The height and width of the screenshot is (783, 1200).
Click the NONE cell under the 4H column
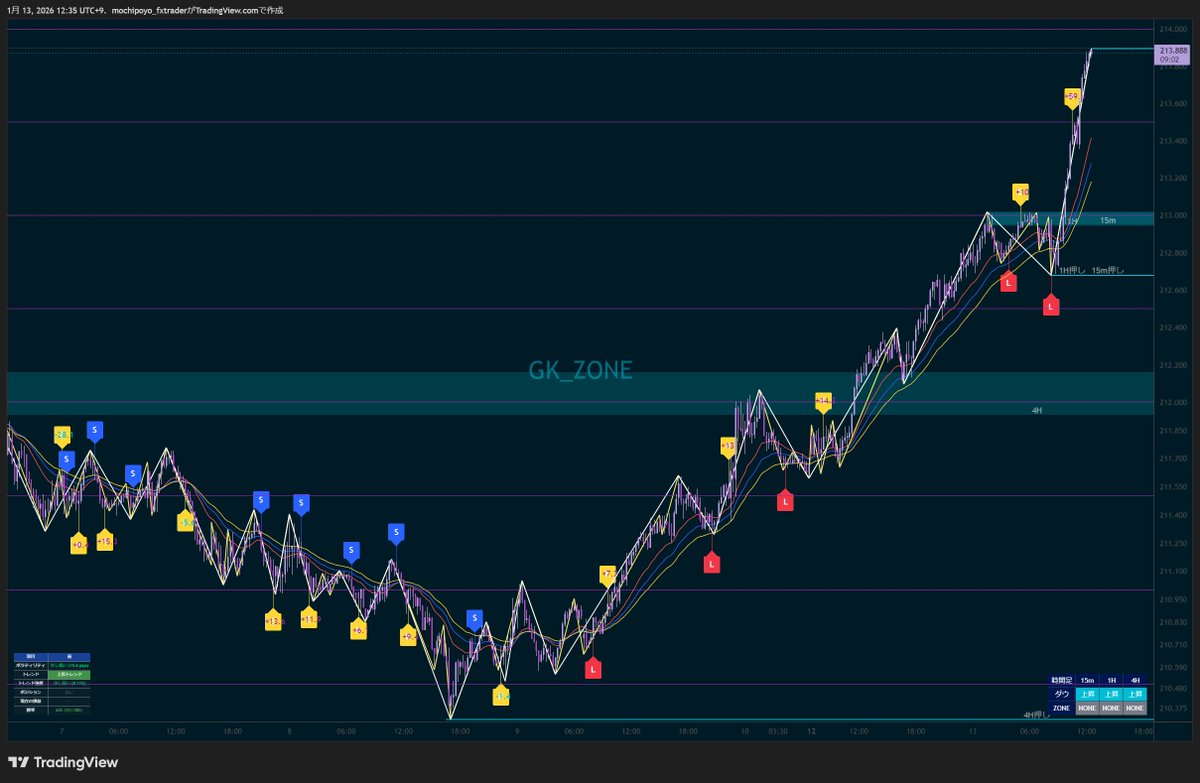click(x=1135, y=708)
